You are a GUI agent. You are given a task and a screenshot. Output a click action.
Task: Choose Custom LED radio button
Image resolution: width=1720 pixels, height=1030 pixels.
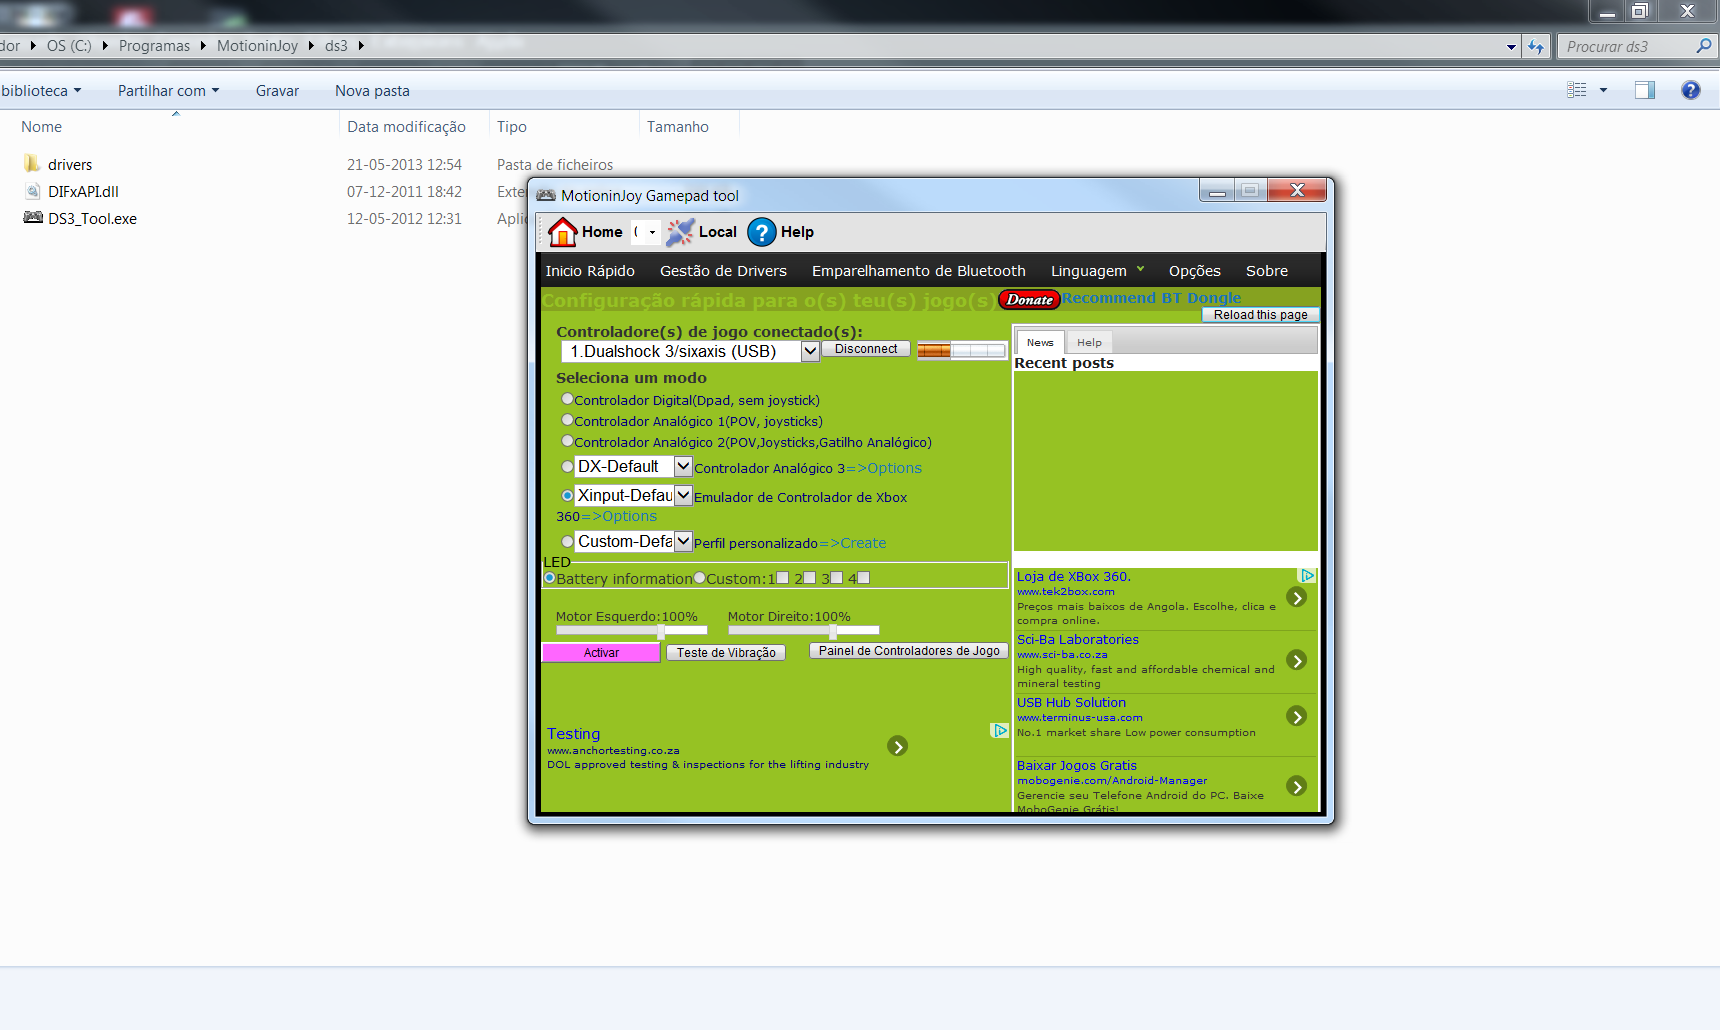pos(699,578)
